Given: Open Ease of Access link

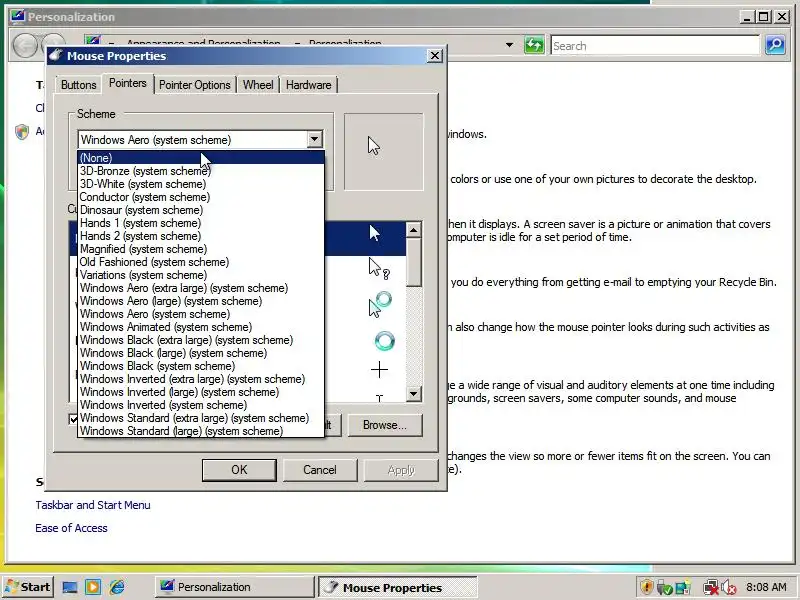Looking at the screenshot, I should [71, 528].
